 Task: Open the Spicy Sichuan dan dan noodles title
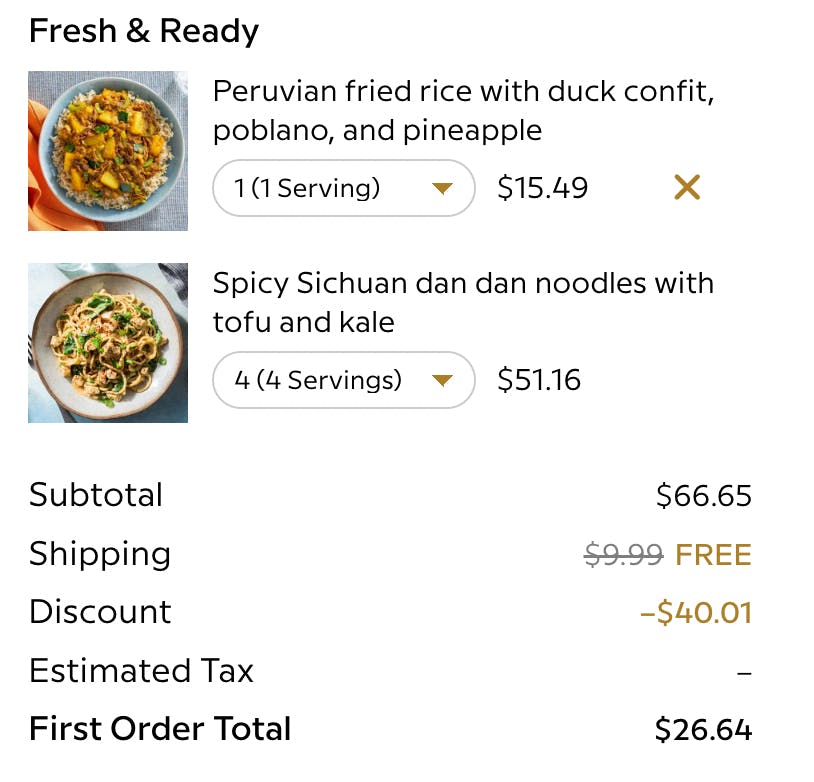click(463, 302)
